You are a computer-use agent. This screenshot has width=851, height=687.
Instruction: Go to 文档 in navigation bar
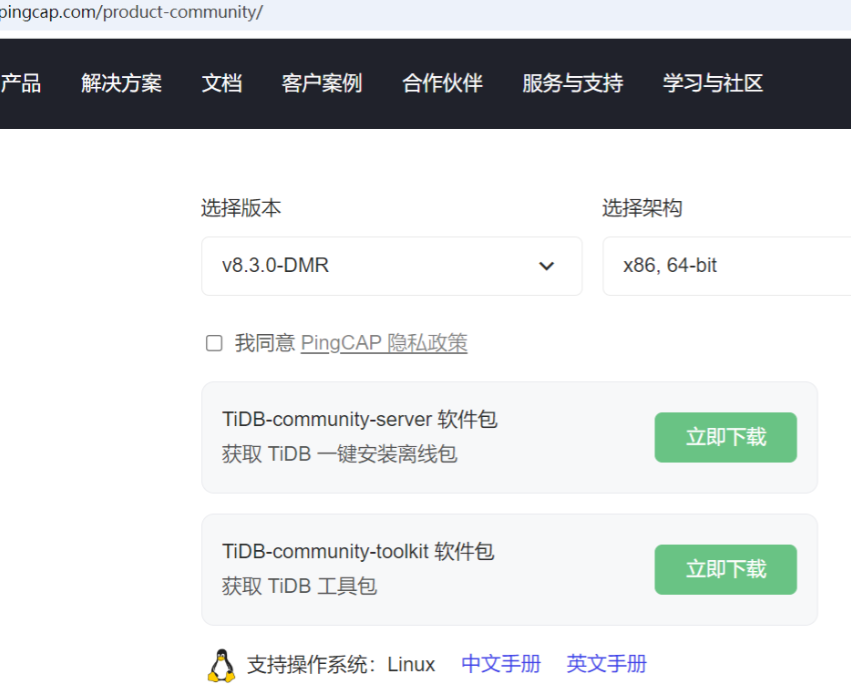point(221,83)
